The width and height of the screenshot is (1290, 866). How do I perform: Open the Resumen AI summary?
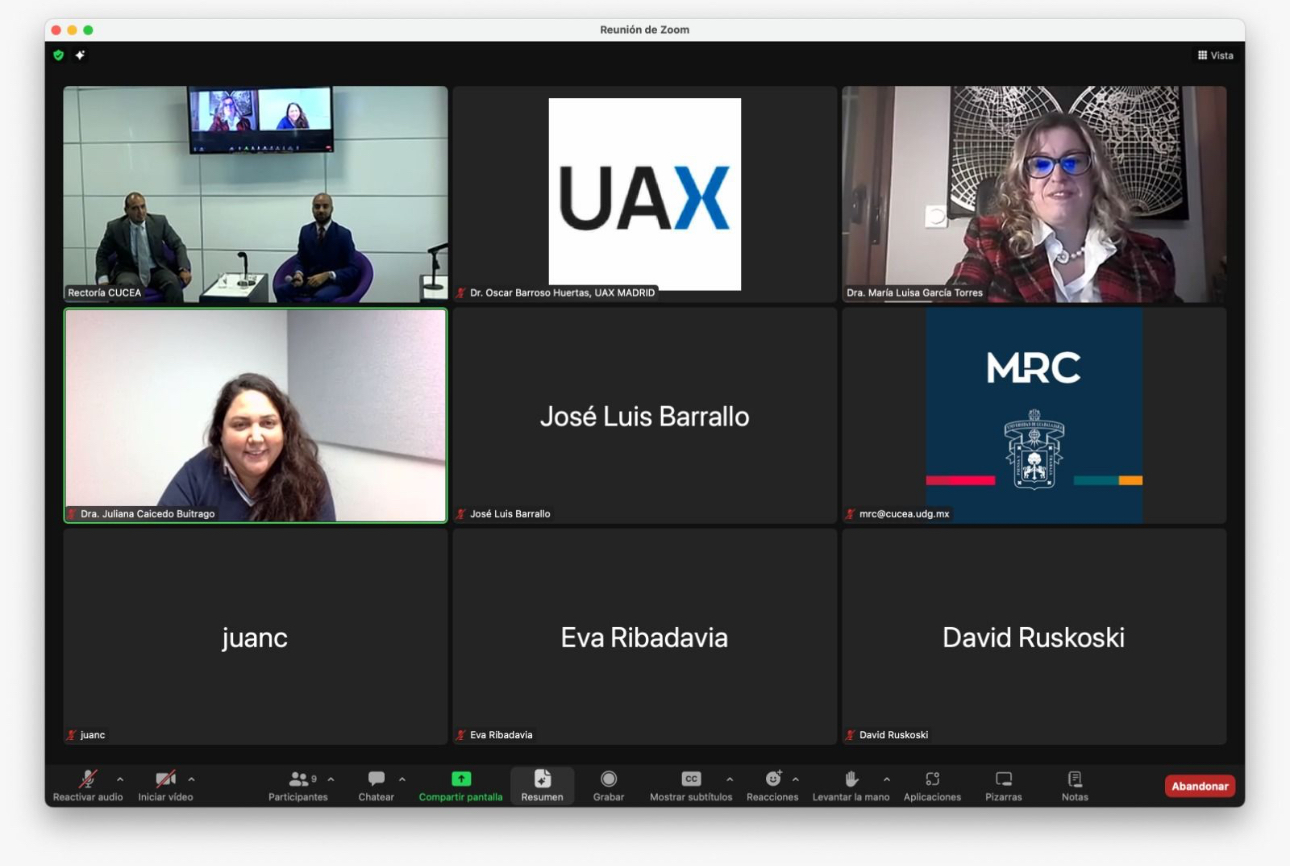(542, 786)
